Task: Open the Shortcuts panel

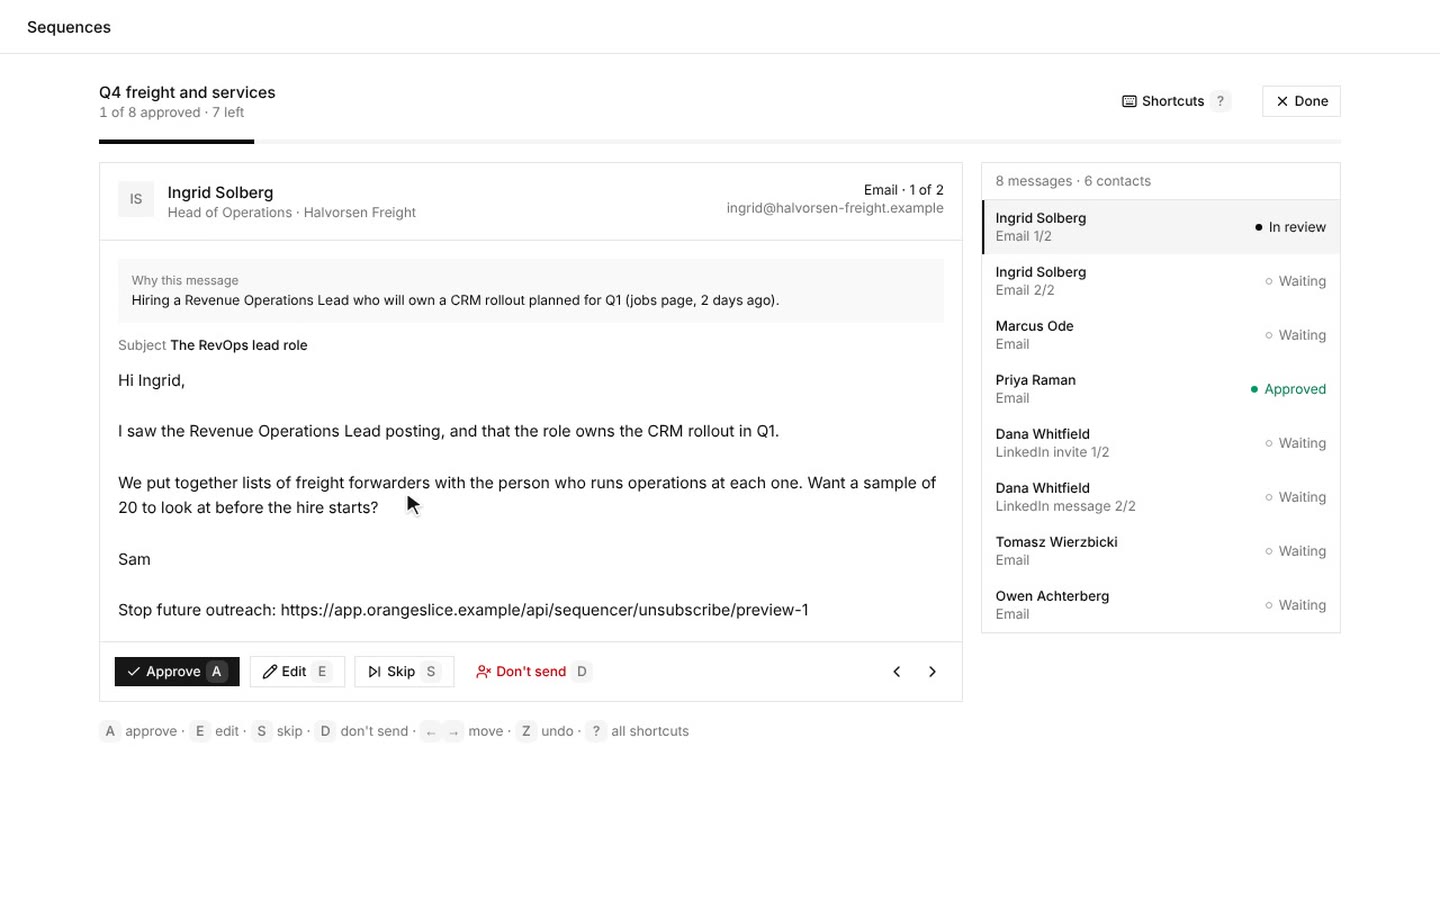Action: [x=1176, y=101]
